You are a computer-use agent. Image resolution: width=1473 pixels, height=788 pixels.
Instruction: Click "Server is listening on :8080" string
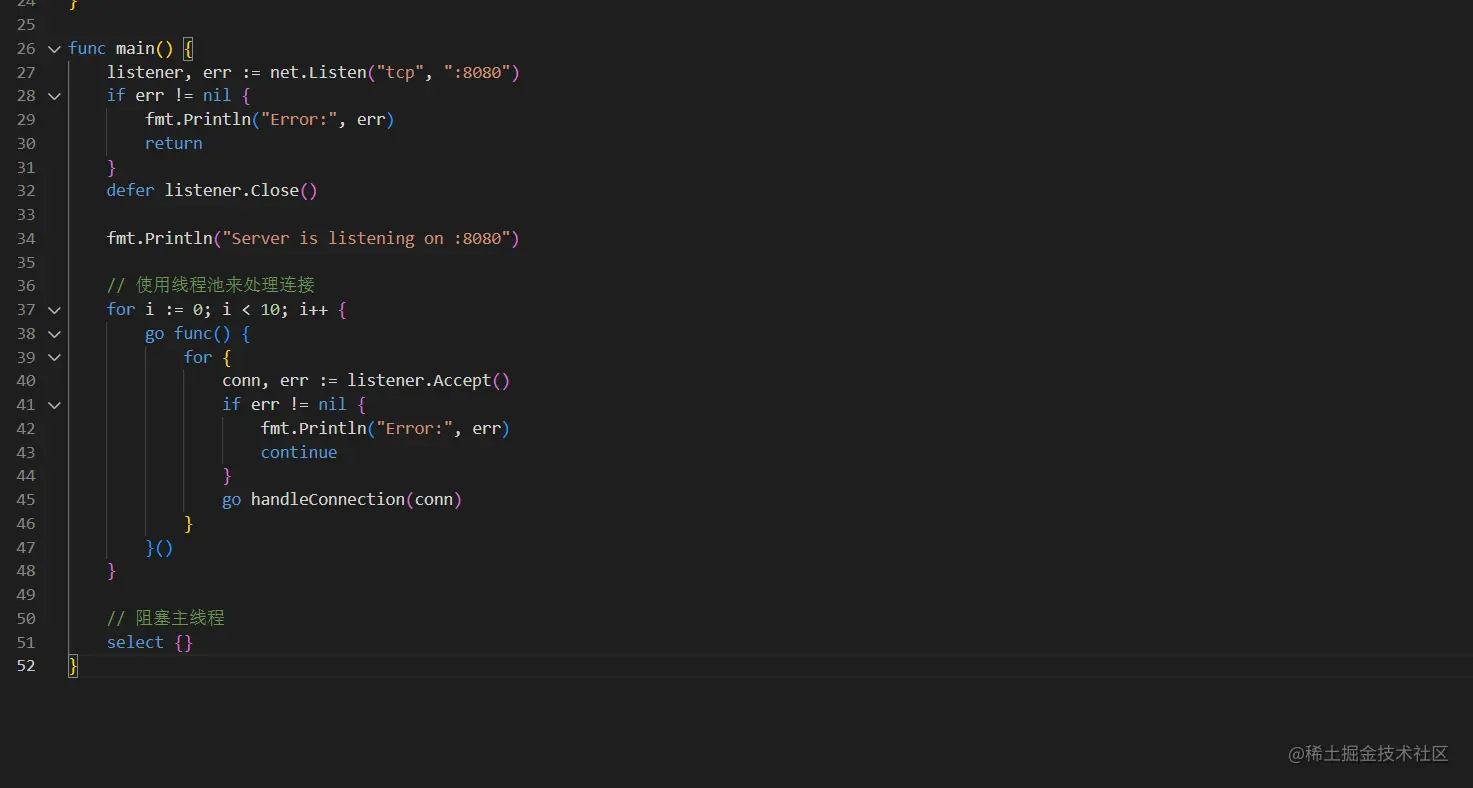367,238
